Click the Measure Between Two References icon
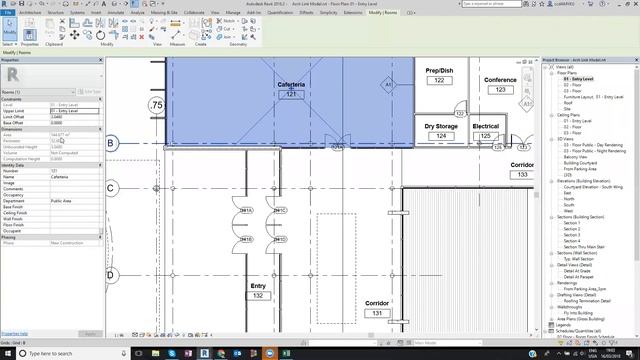Viewport: 640px width, 360px height. pyautogui.click(x=176, y=36)
